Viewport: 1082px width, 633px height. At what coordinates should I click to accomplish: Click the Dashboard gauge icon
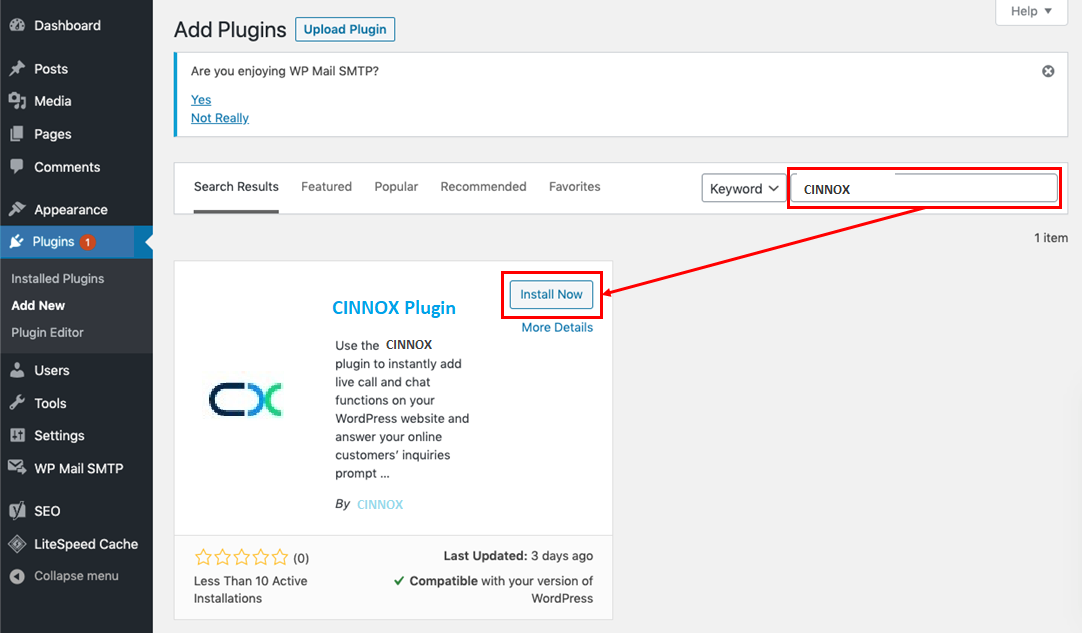pyautogui.click(x=17, y=26)
